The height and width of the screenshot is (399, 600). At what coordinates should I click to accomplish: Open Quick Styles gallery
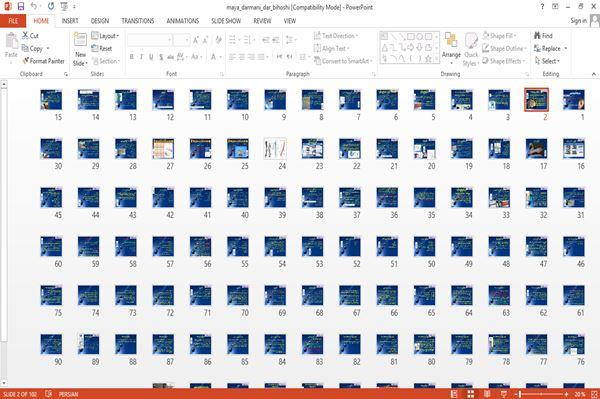coord(471,50)
